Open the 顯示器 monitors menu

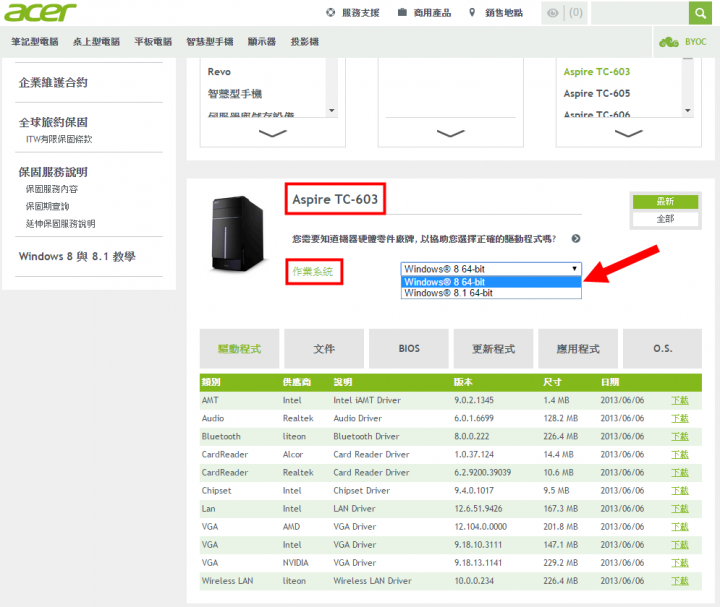(262, 42)
